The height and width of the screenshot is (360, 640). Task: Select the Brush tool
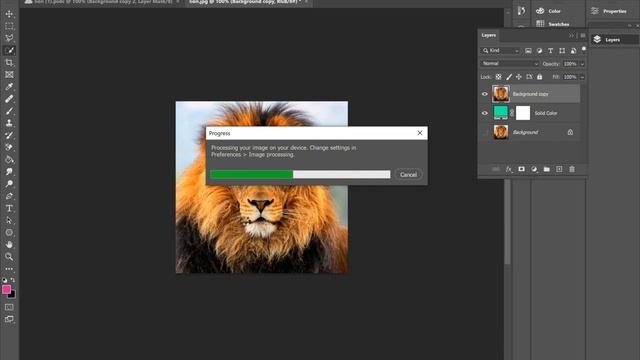[9, 111]
